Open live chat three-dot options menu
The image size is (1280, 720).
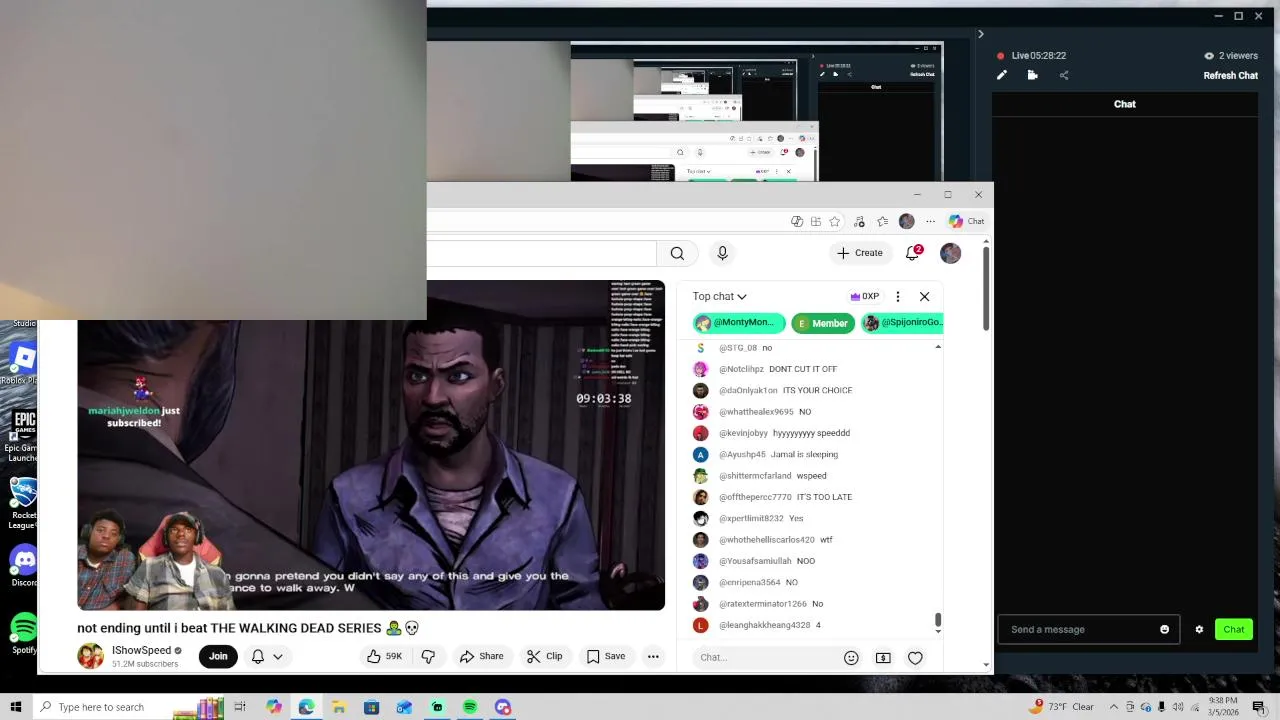[898, 296]
